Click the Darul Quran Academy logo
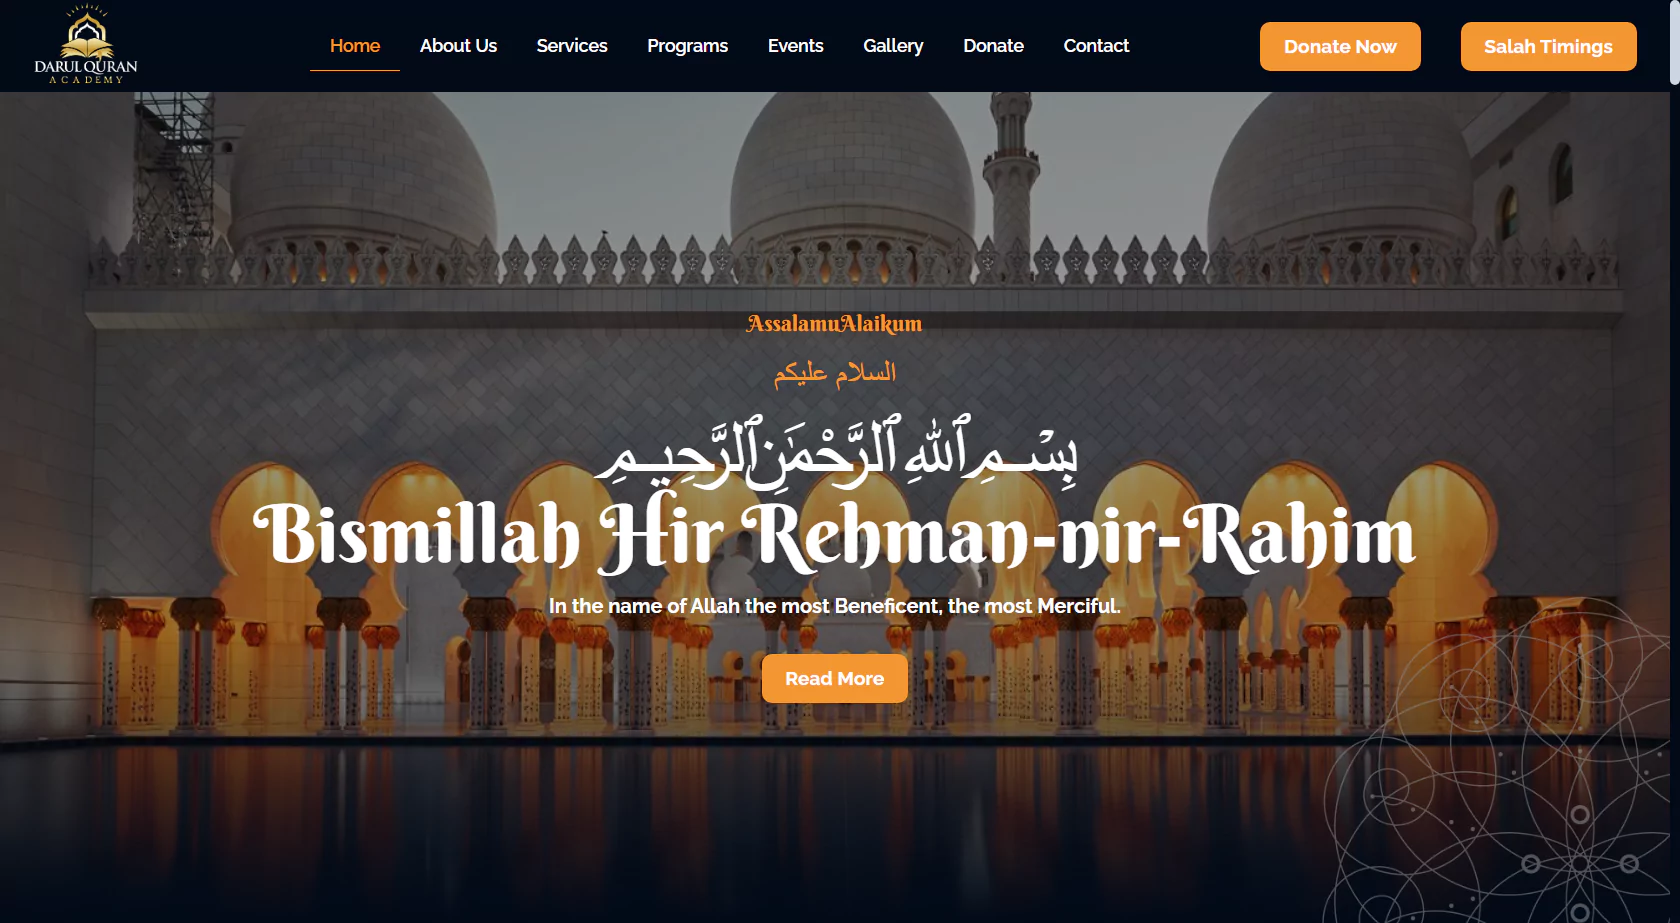Viewport: 1680px width, 923px height. click(x=86, y=45)
